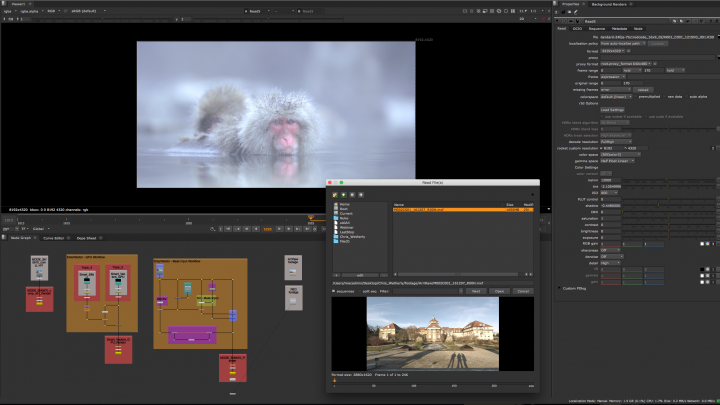Enable the premultiplied checkbox
Image resolution: width=720 pixels, height=405 pixels.
coord(636,96)
